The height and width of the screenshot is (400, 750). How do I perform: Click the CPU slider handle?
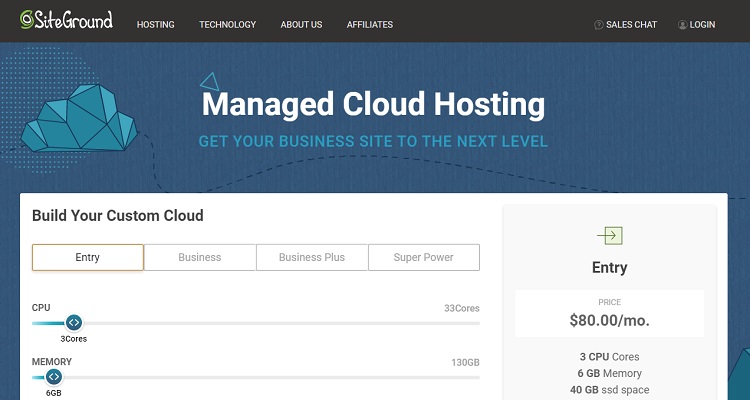[x=74, y=323]
